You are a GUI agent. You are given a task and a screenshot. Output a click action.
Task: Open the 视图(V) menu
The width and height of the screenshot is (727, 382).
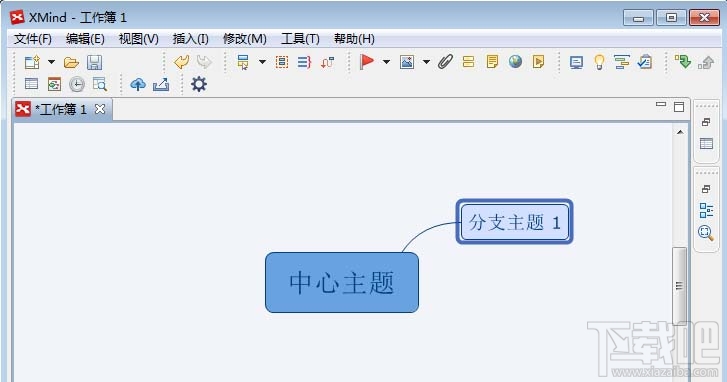138,39
